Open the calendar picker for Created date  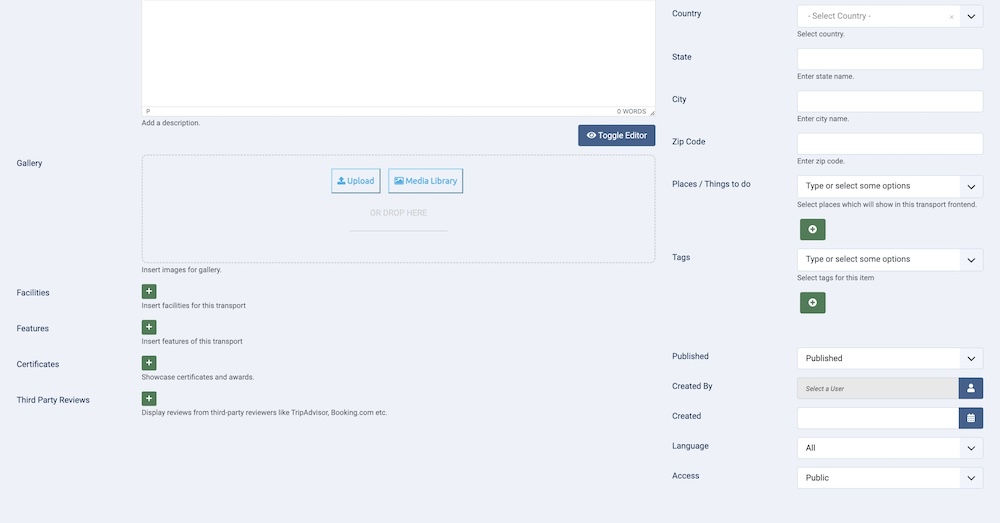970,418
